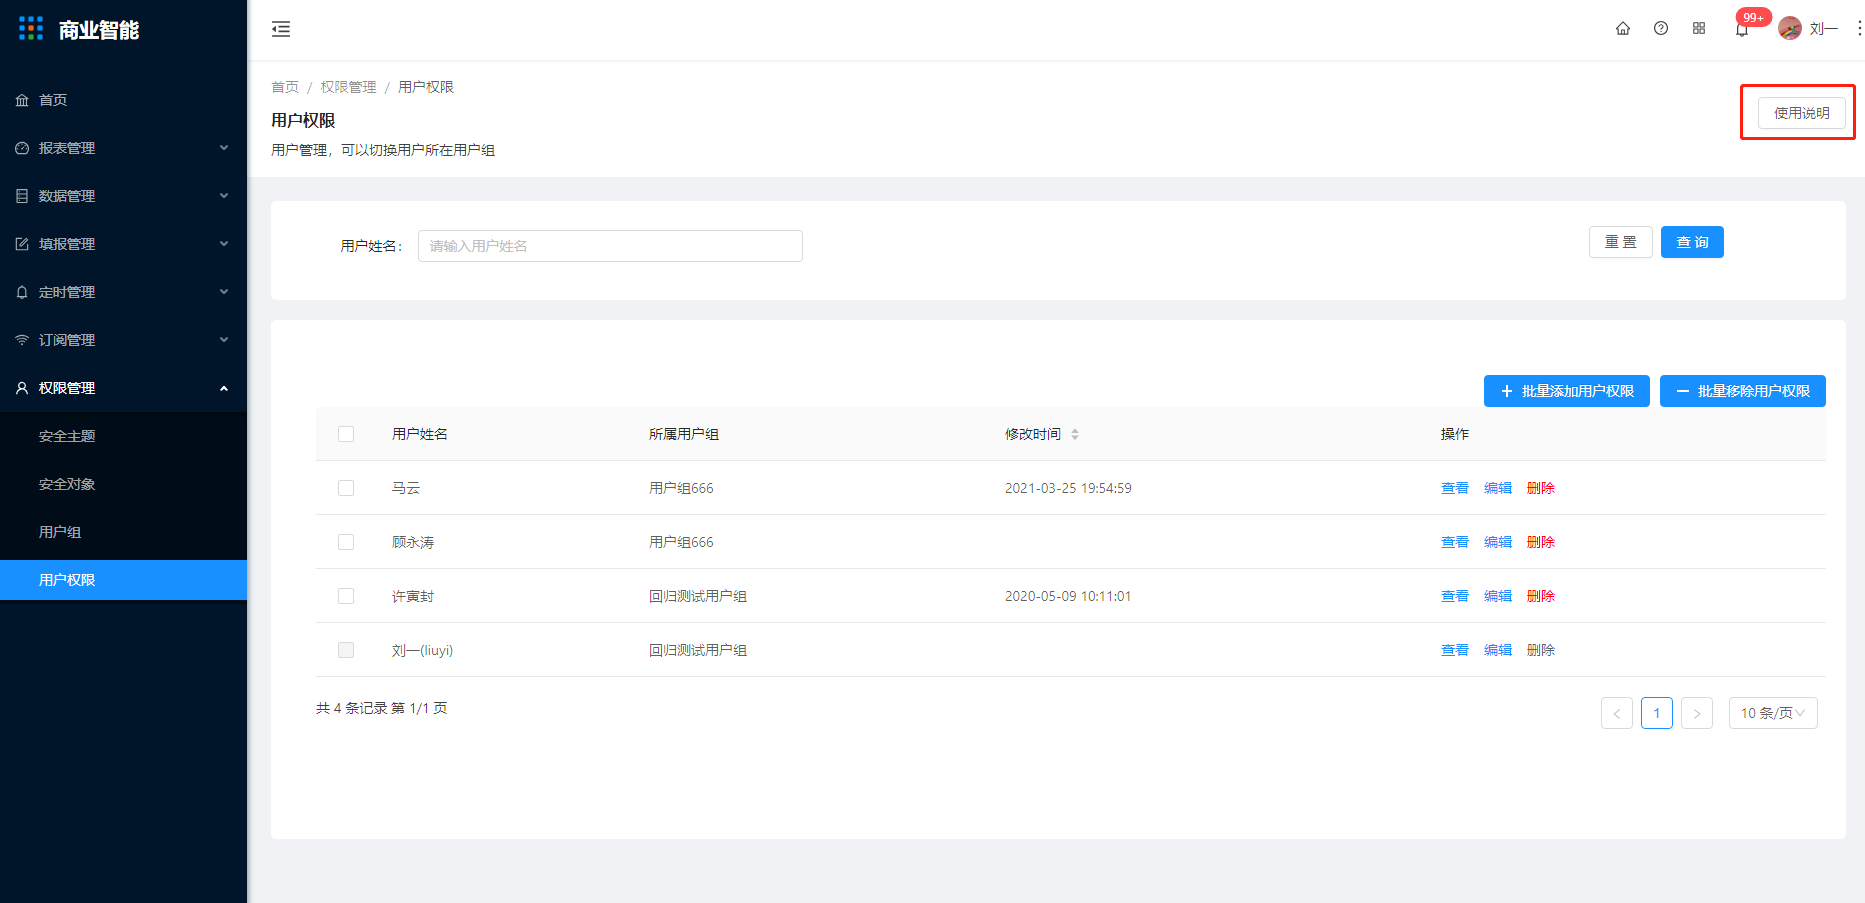Click 查看 for 刘一(liuyi)

(1455, 650)
